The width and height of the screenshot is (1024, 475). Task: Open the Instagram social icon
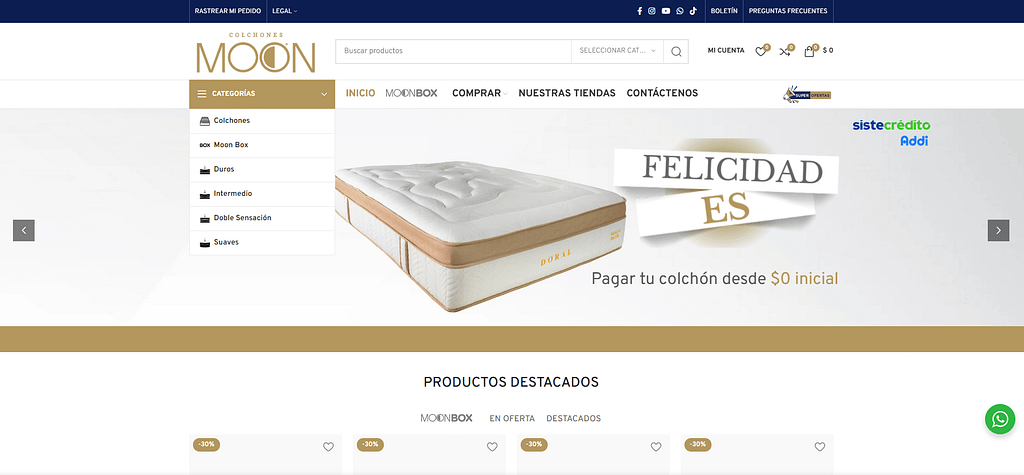(652, 11)
